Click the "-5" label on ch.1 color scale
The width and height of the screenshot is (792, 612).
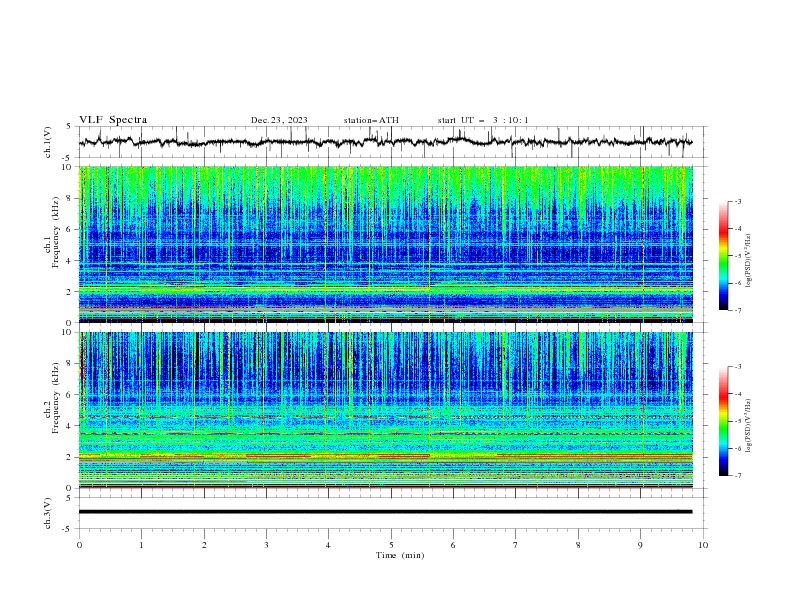pos(737,256)
